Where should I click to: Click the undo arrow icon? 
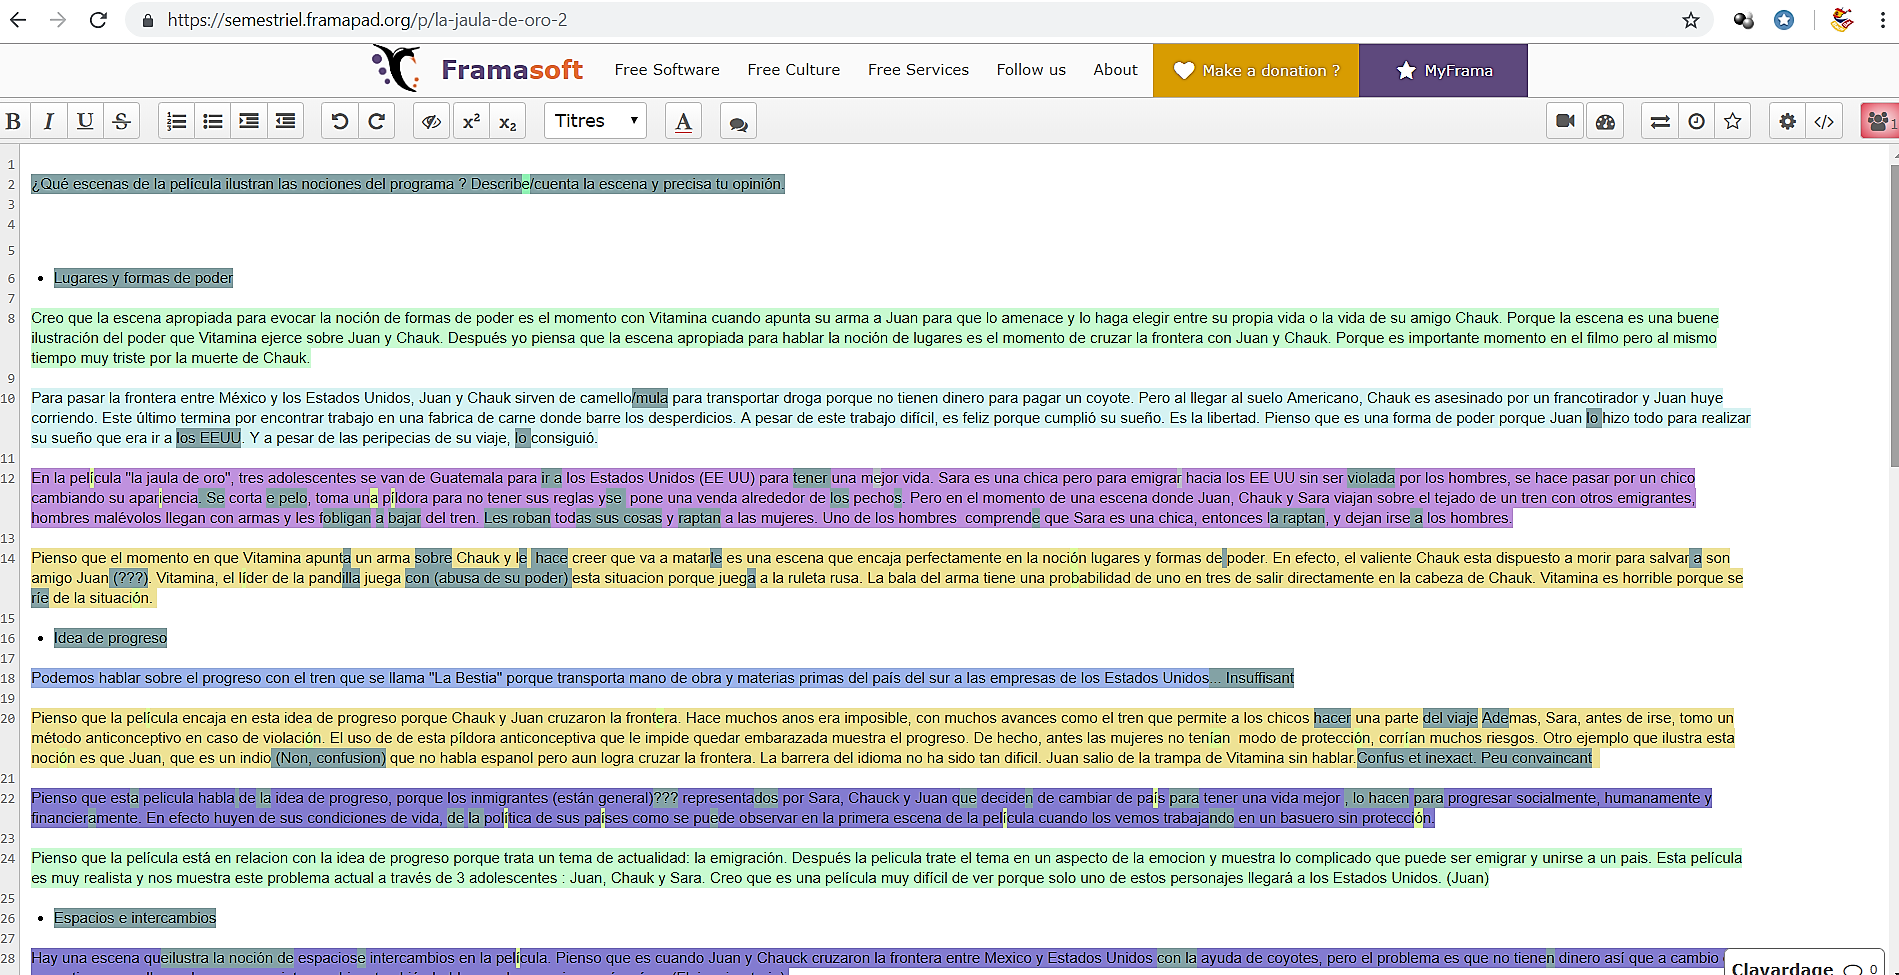tap(340, 122)
